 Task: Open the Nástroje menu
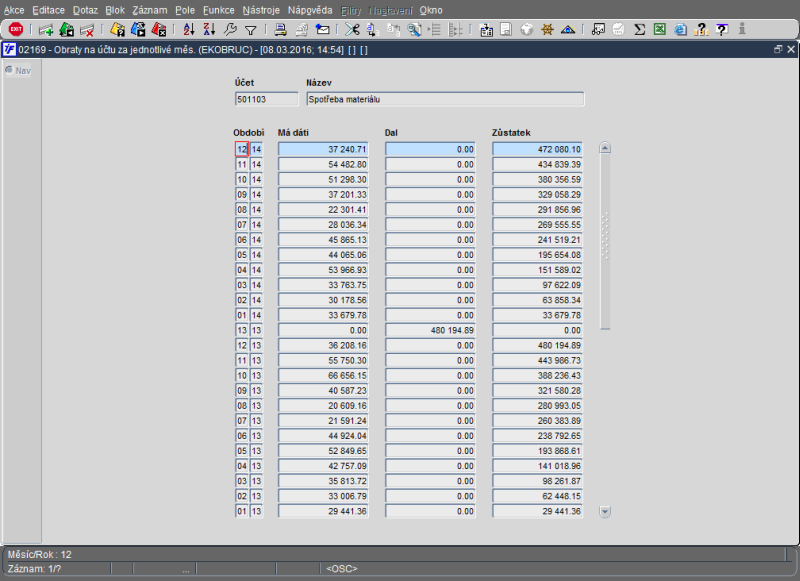click(x=261, y=9)
